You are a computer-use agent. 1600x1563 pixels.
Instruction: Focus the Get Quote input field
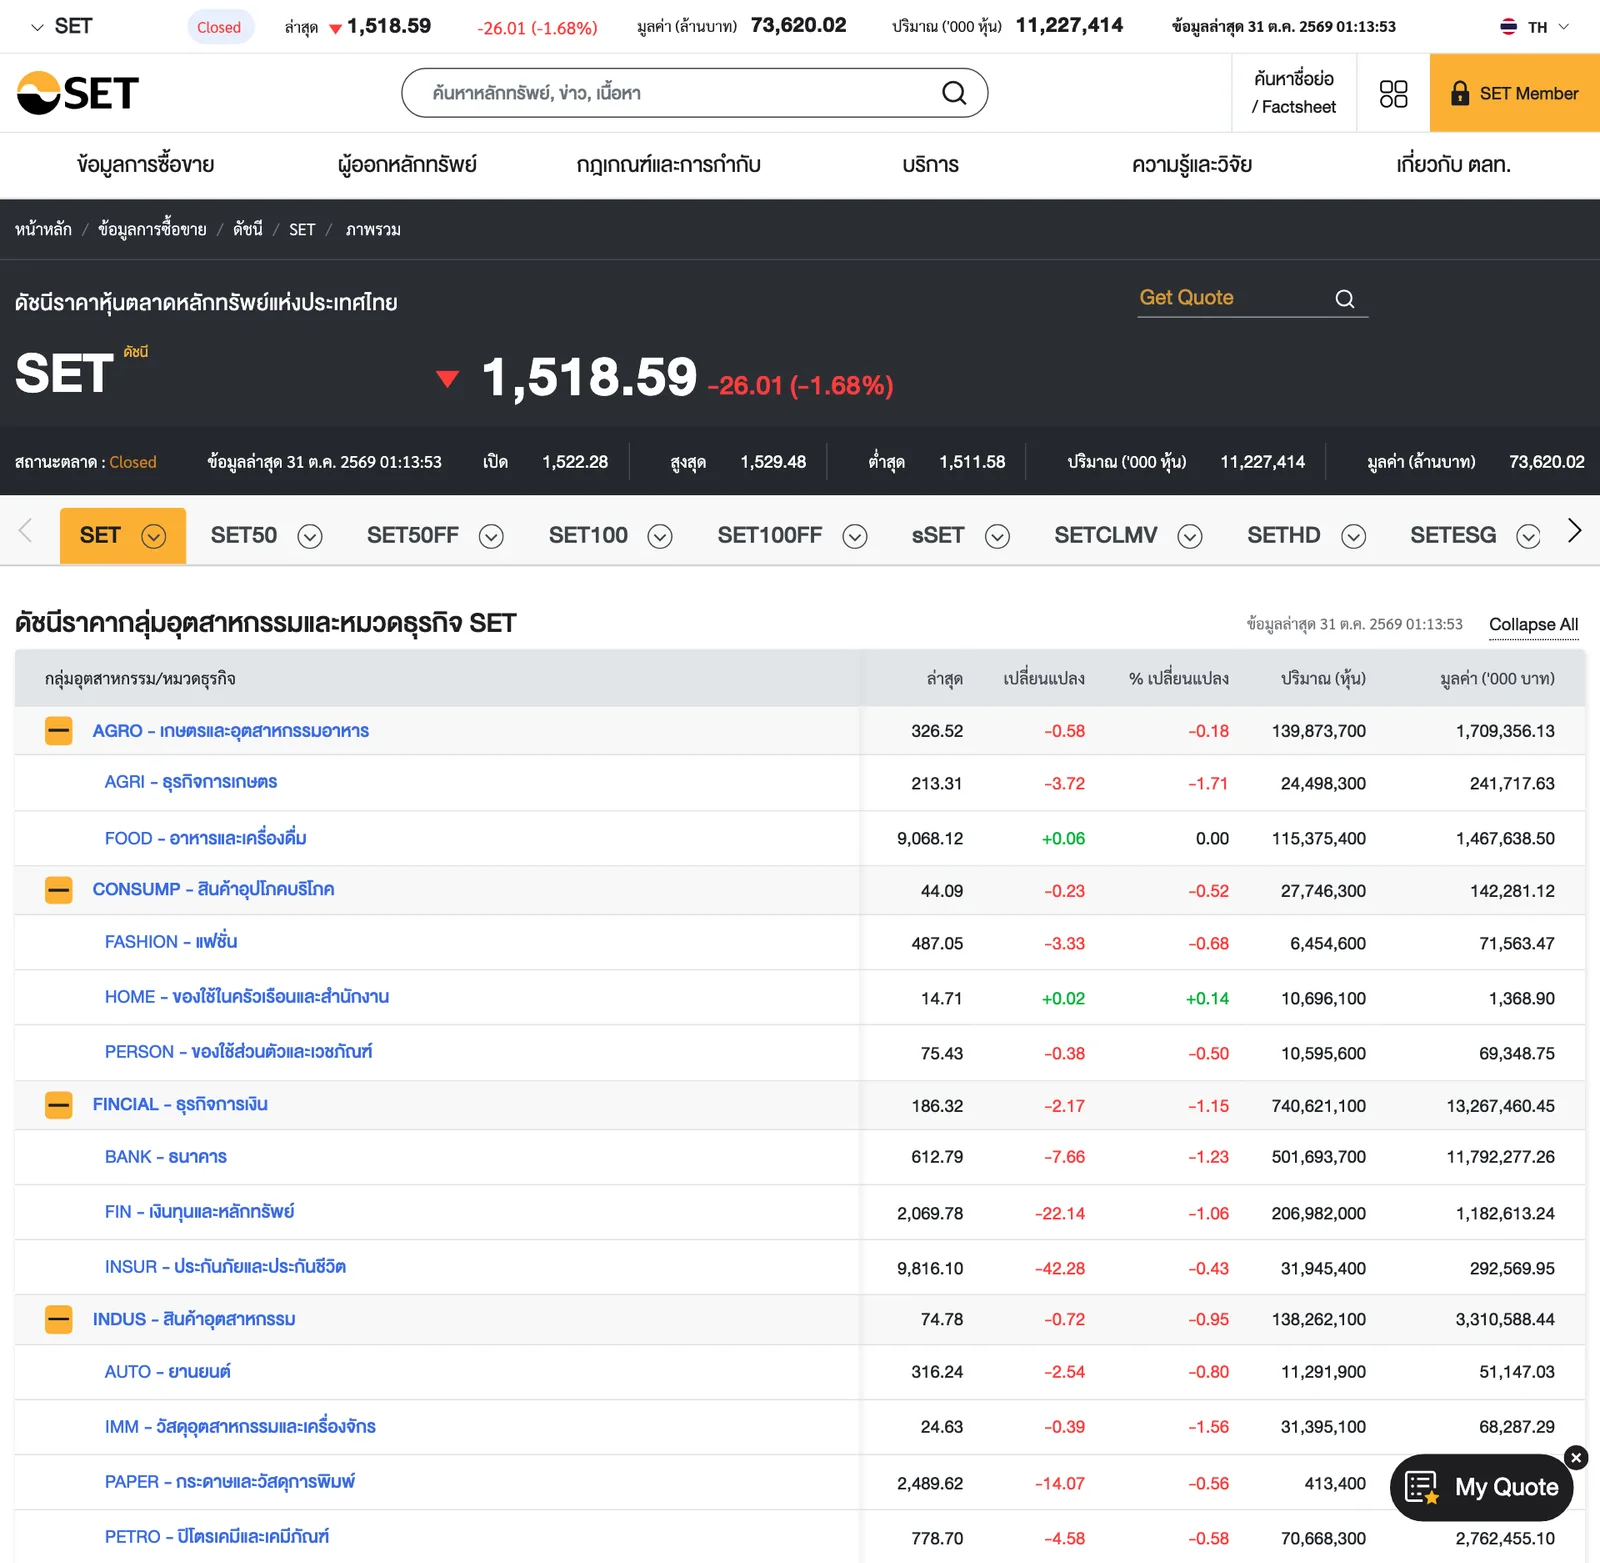click(1235, 298)
